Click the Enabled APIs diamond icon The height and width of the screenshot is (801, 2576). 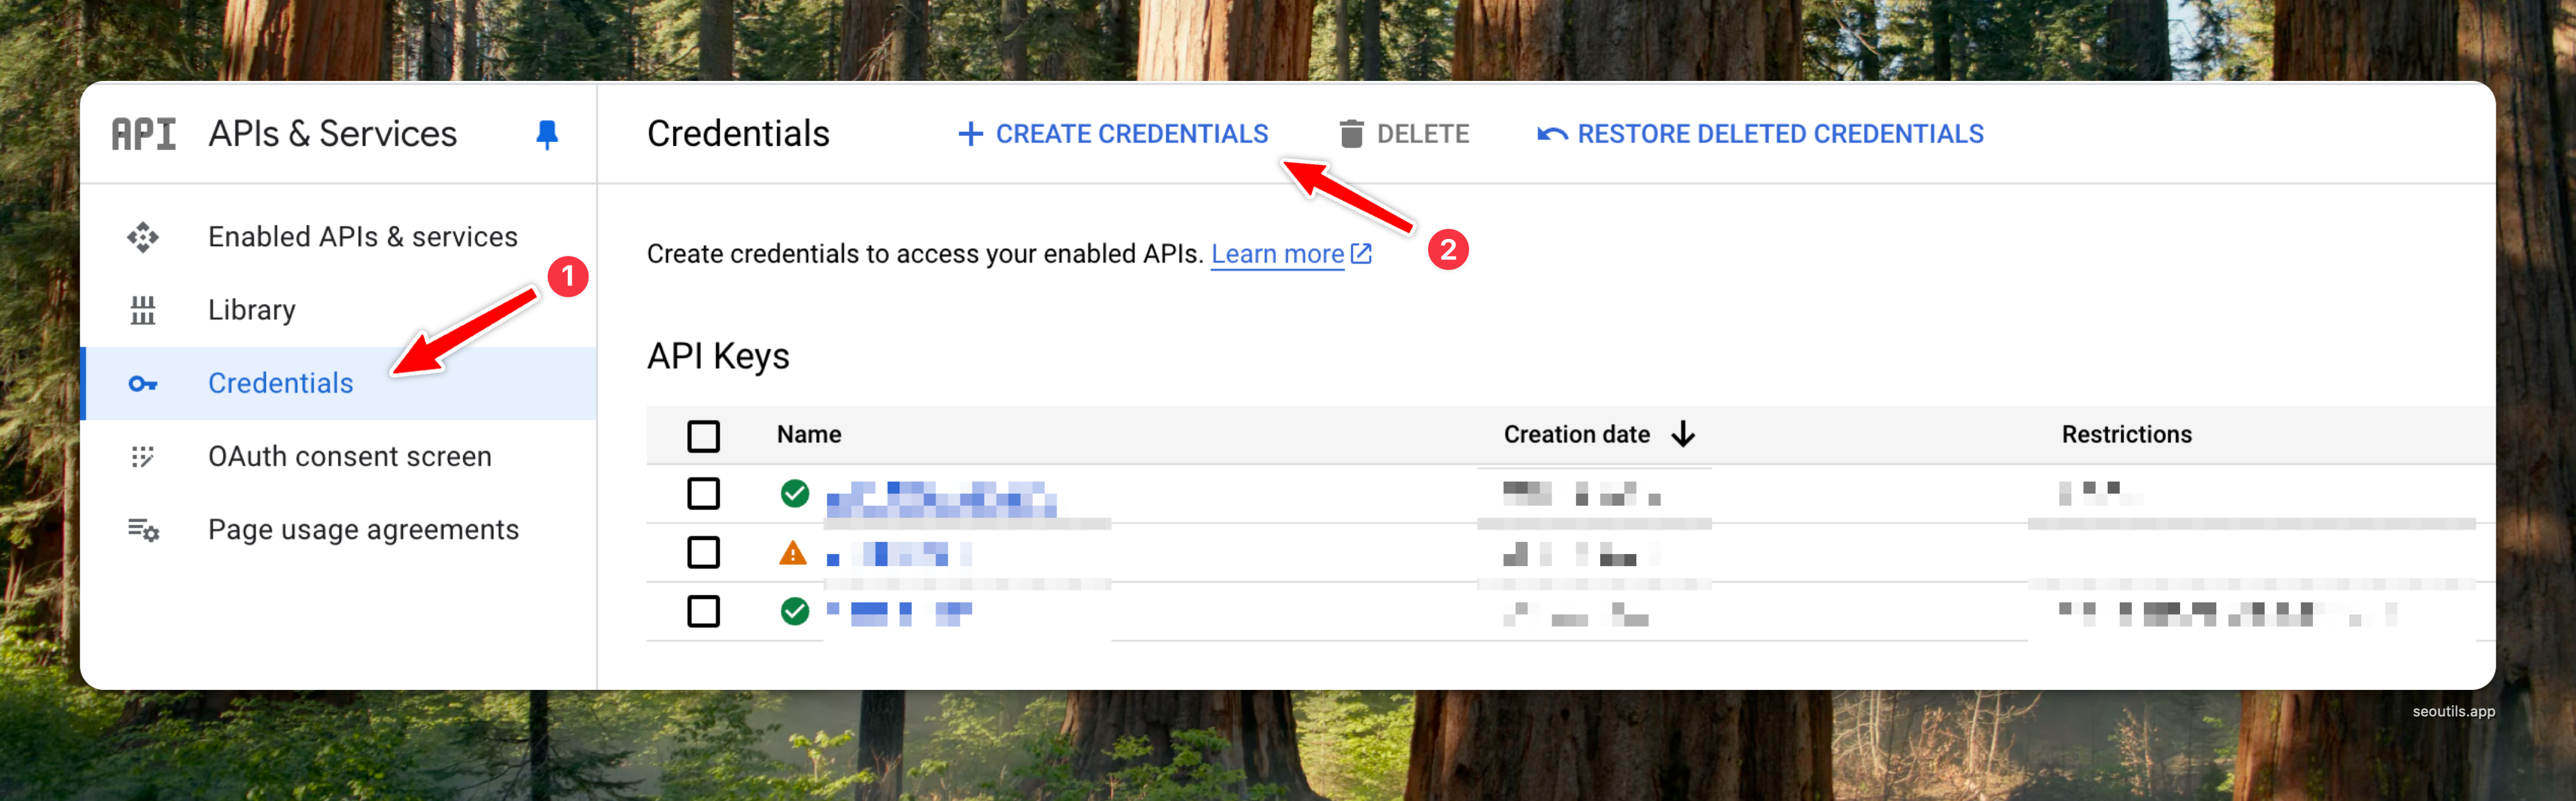pos(143,237)
